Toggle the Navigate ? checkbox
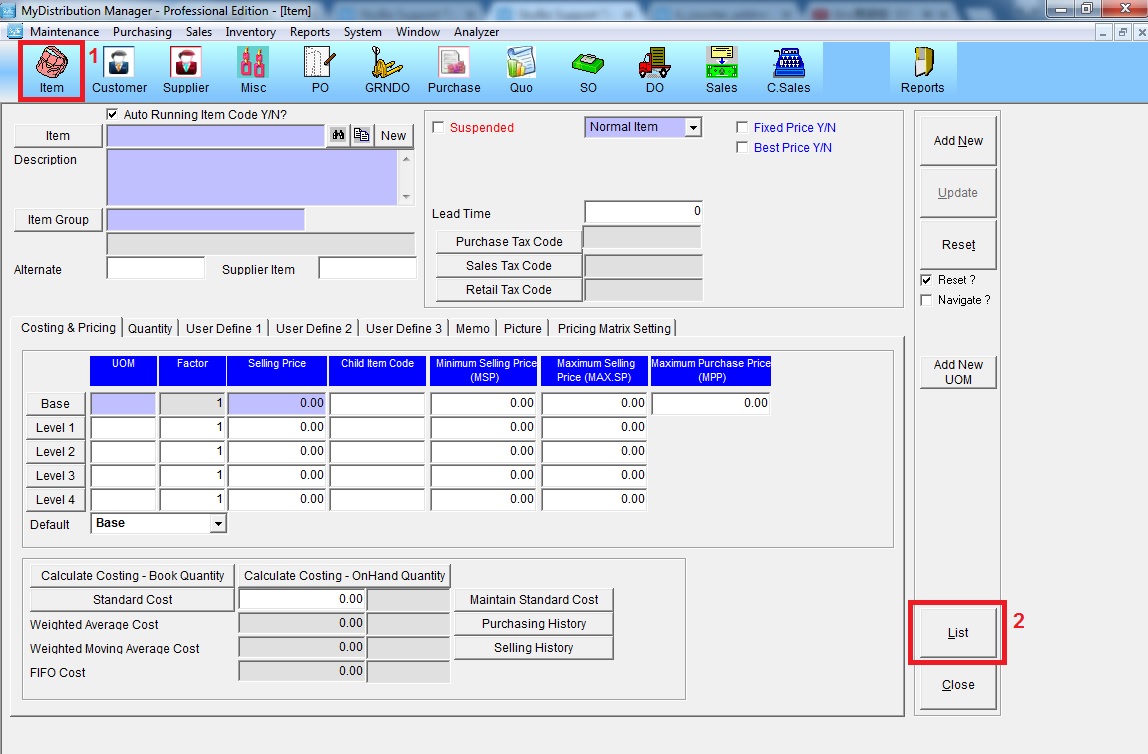 926,300
